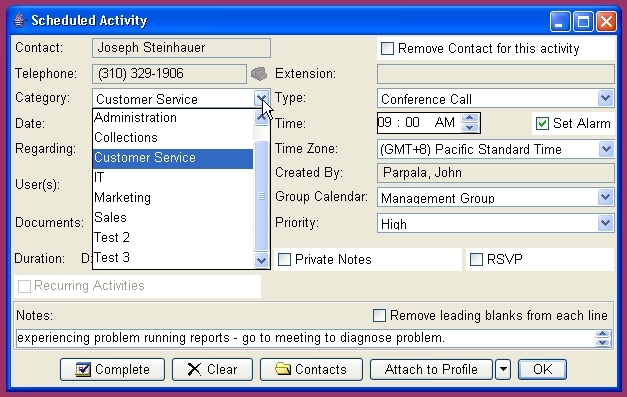The image size is (627, 397).
Task: Pick IT from the category list
Action: 173,178
